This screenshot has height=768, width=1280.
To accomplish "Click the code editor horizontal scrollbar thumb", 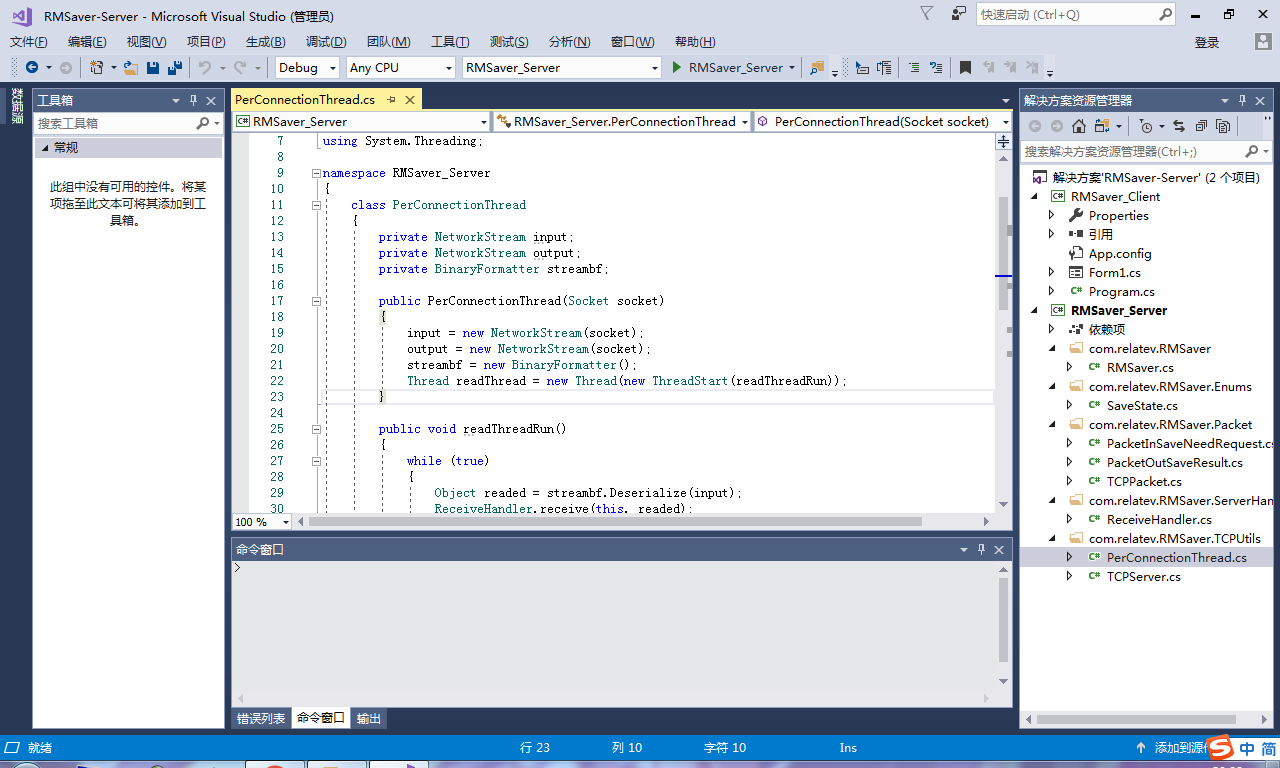I will pos(615,522).
